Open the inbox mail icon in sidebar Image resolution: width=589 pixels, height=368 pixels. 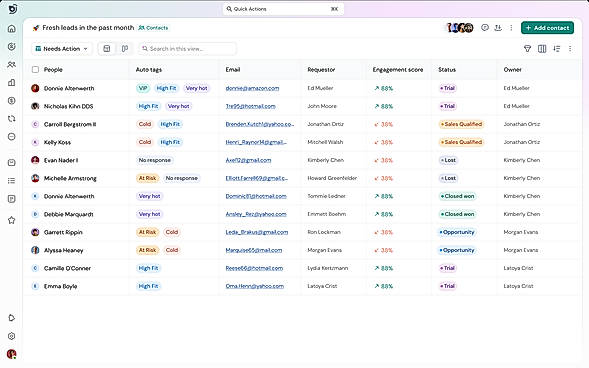12,163
